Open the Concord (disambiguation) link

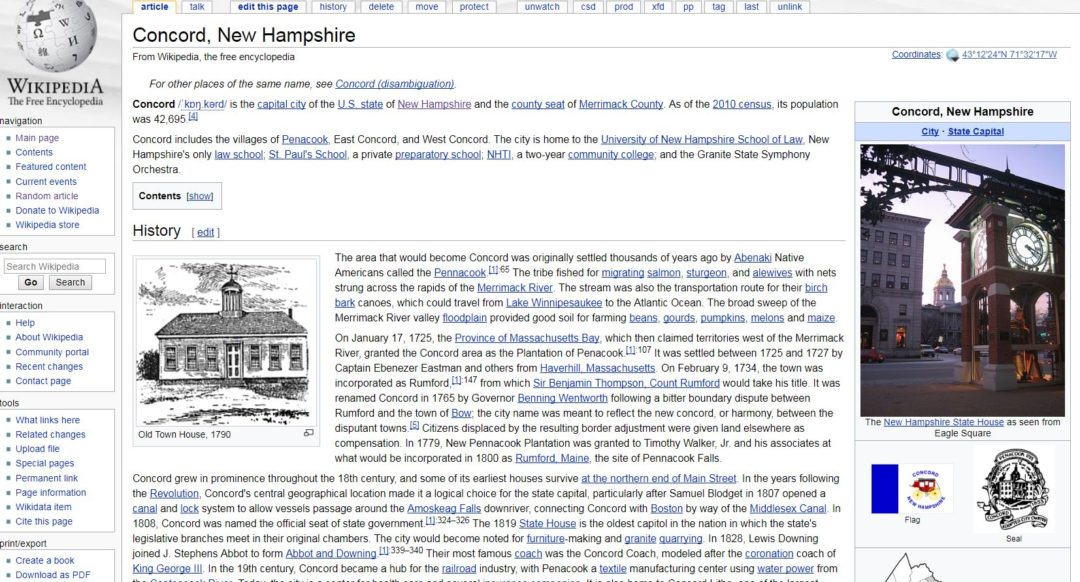pos(395,84)
